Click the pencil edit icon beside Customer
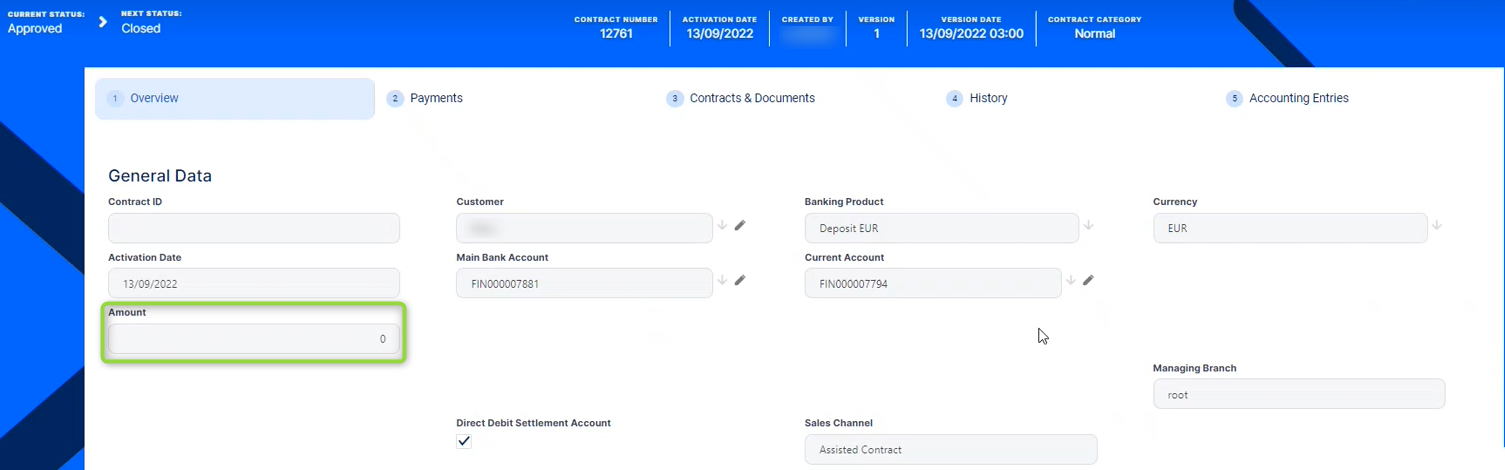The height and width of the screenshot is (470, 1505). pos(740,226)
